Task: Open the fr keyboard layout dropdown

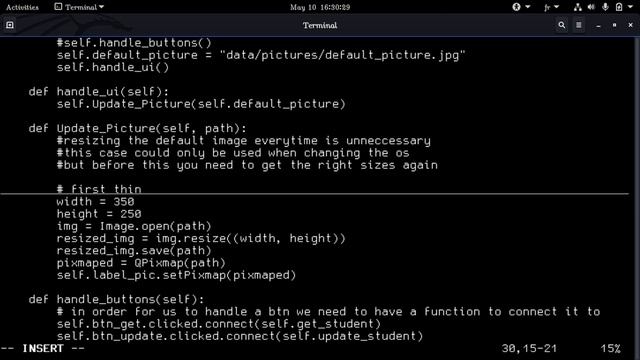Action: click(x=551, y=7)
